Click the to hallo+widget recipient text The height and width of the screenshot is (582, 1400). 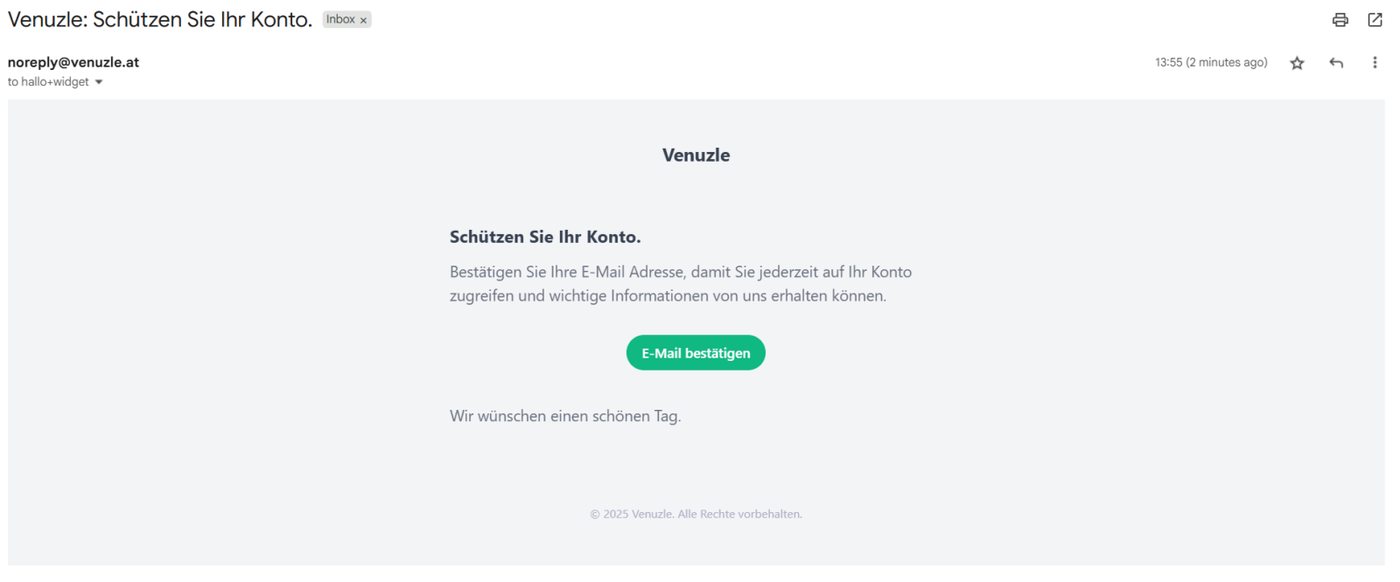(48, 82)
